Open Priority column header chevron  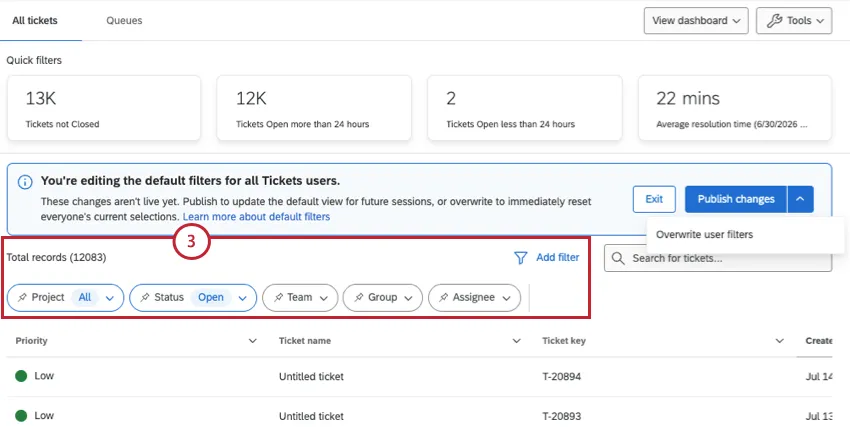pos(253,341)
